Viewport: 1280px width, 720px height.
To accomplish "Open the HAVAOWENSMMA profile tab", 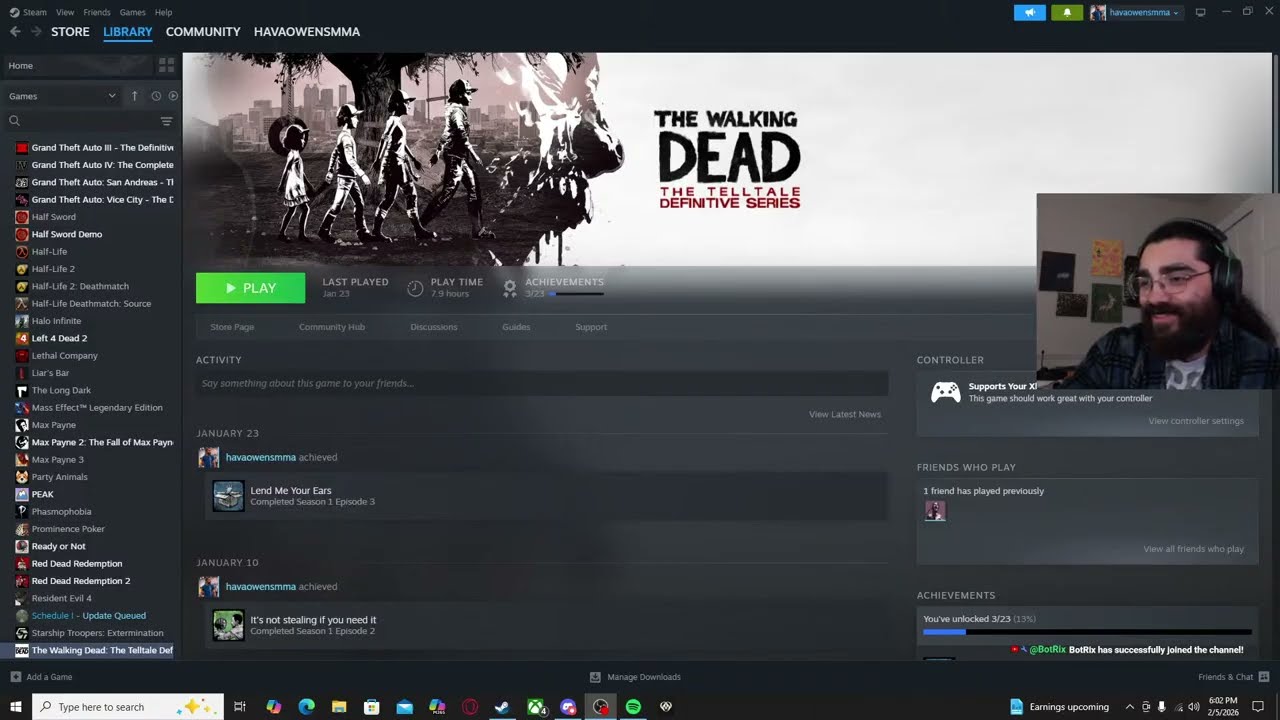I will (x=307, y=32).
